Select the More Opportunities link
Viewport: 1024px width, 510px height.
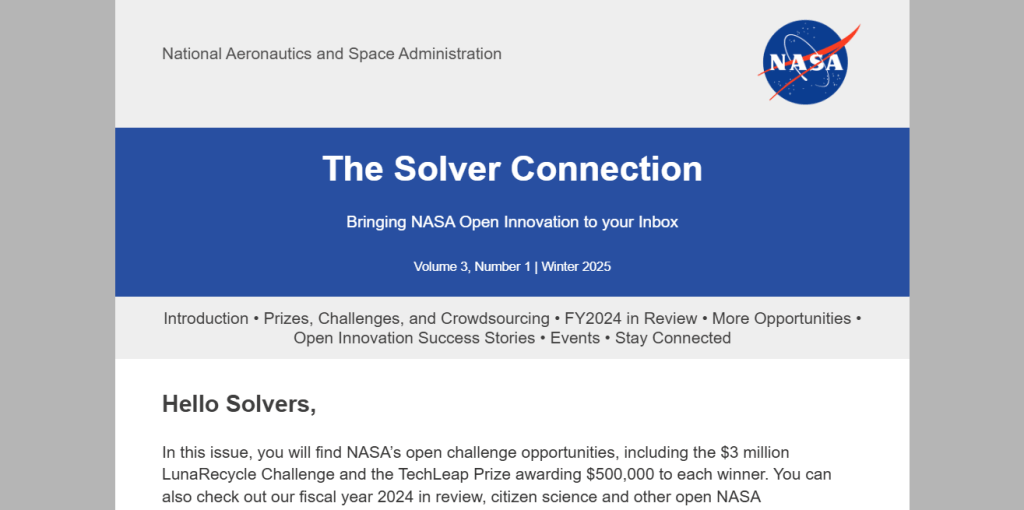[x=781, y=319]
